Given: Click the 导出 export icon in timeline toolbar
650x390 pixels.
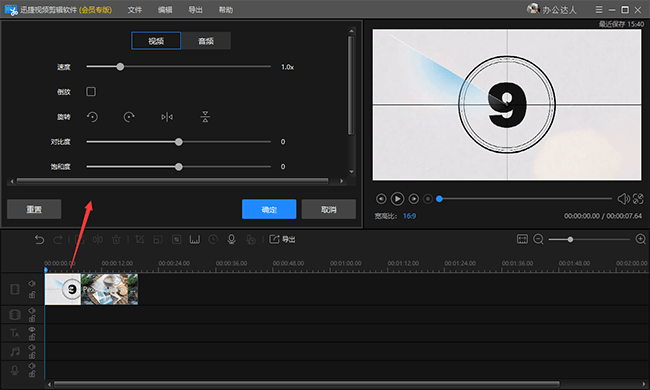Looking at the screenshot, I should (282, 239).
